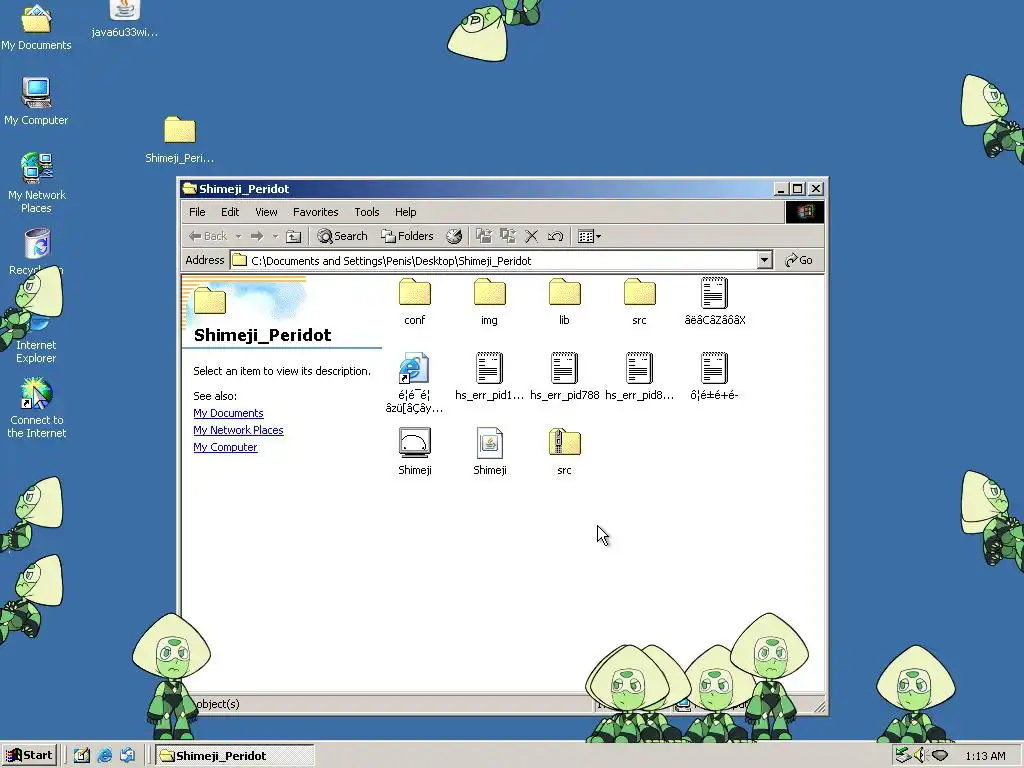Open the History toolbar icon
The image size is (1024, 768).
coord(454,236)
